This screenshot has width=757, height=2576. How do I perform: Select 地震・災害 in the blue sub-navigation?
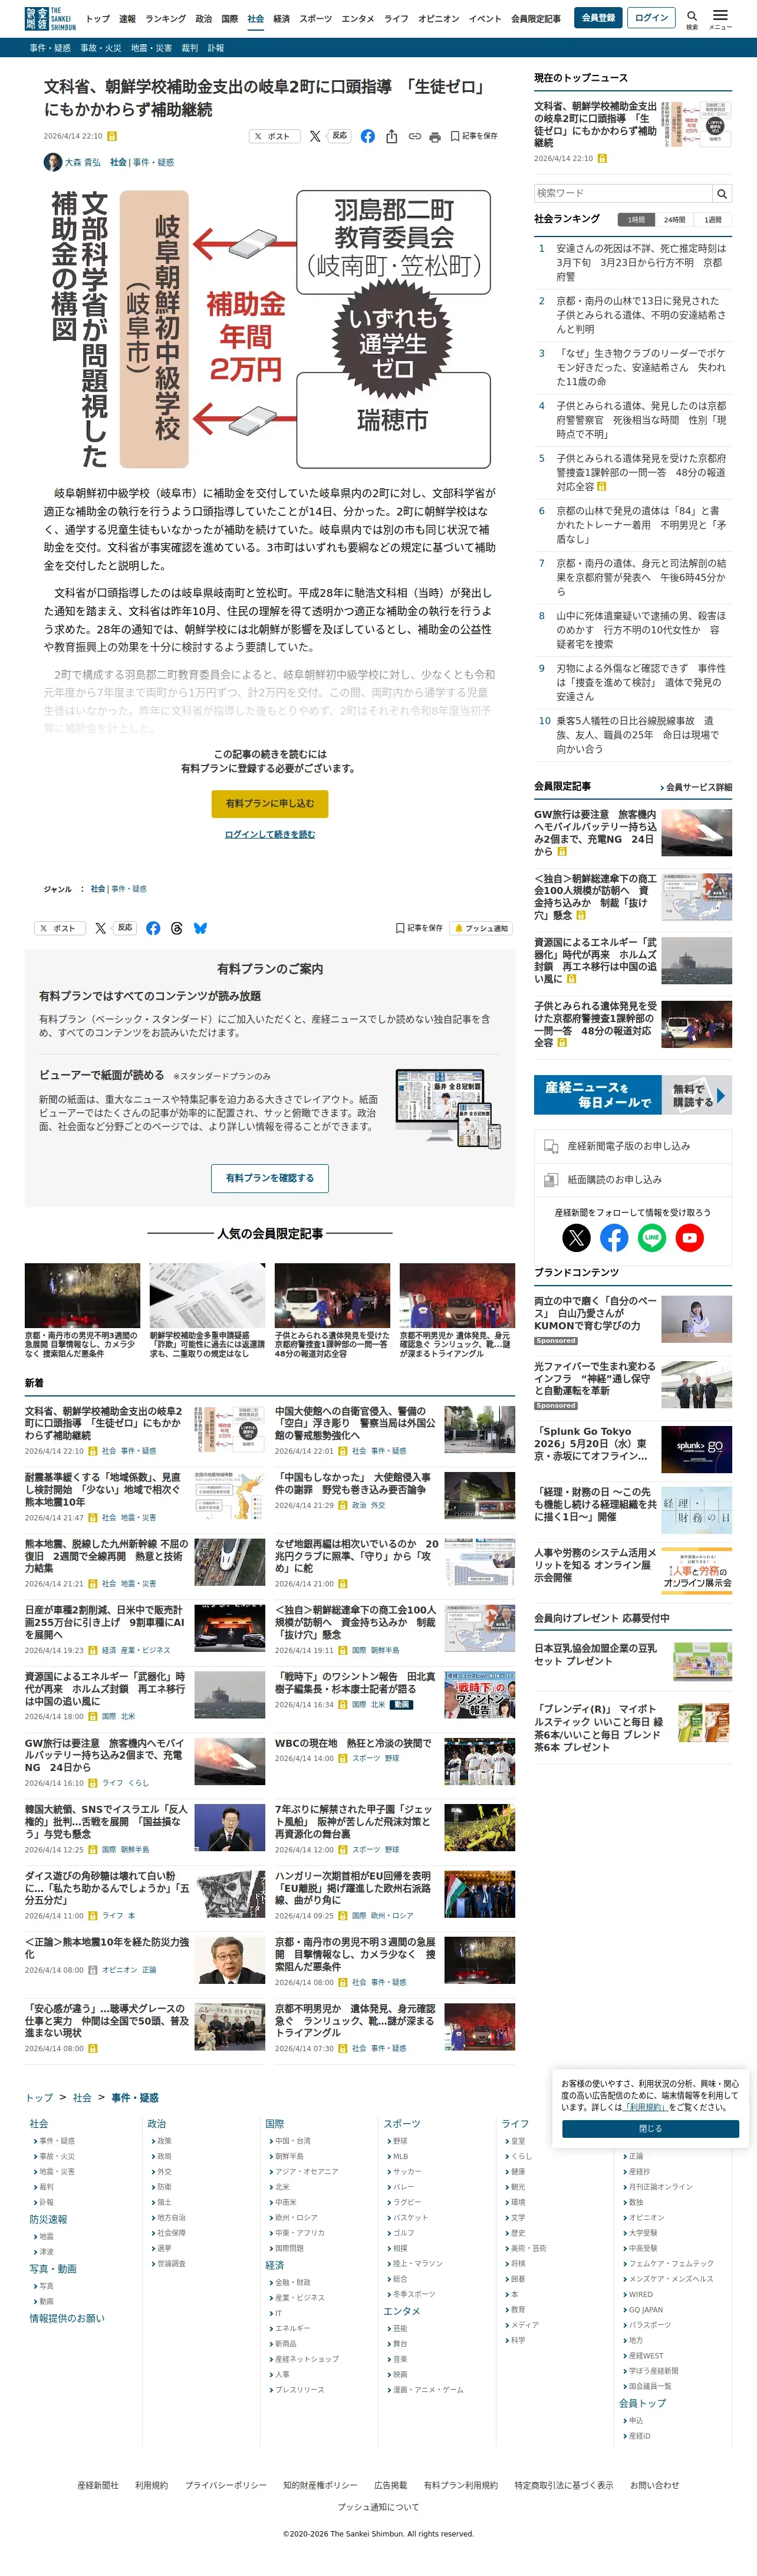point(151,48)
